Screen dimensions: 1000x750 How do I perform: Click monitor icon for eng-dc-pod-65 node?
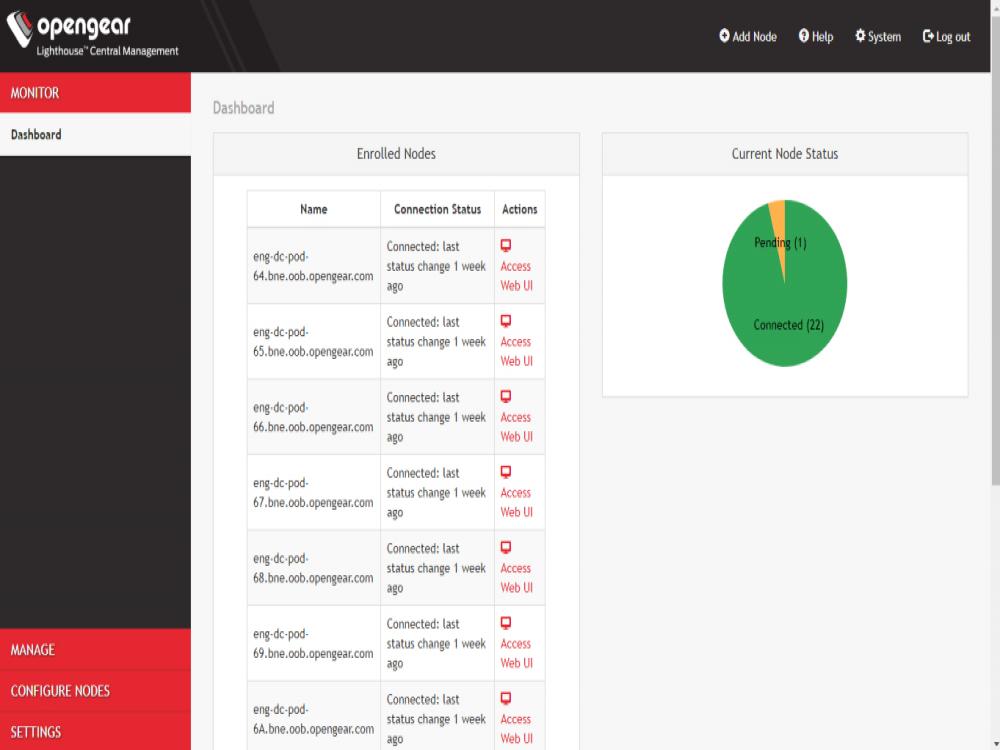click(x=506, y=321)
